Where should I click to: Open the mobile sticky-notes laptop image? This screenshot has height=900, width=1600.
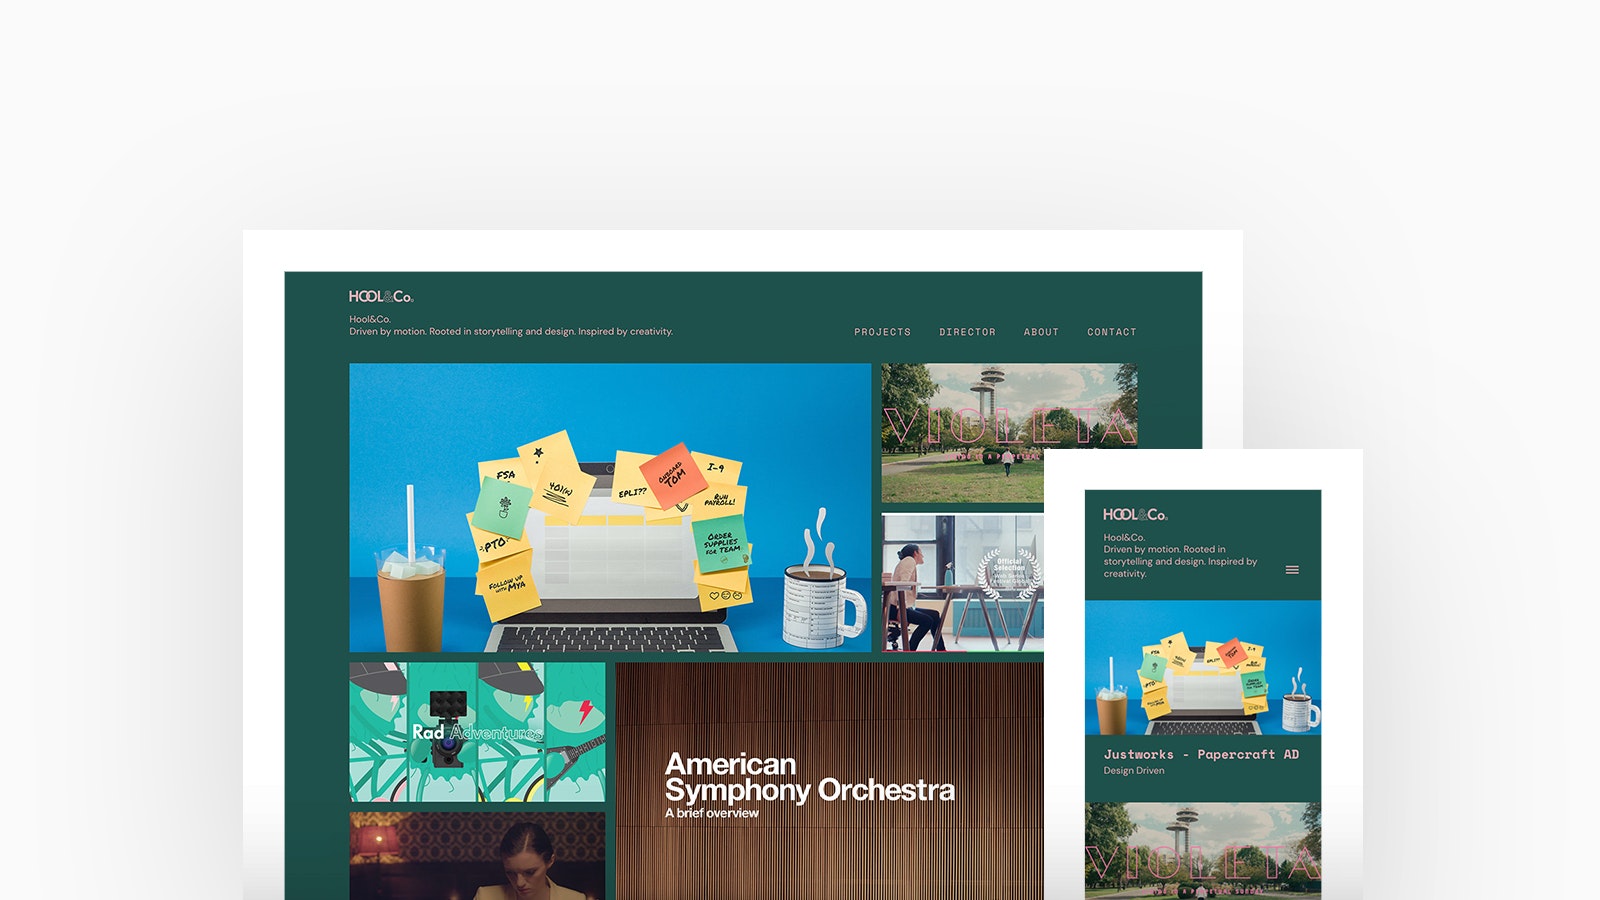pos(1203,668)
